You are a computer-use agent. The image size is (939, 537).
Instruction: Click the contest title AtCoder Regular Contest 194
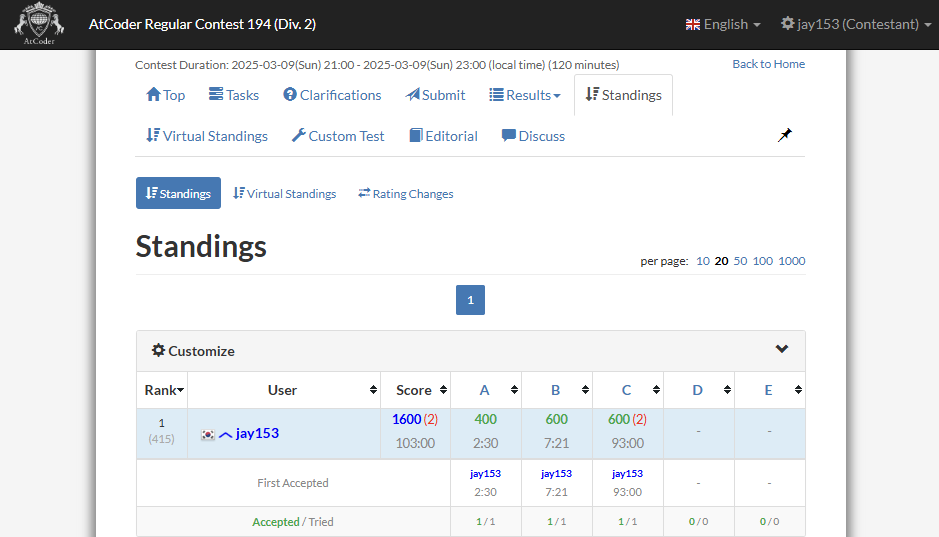202,25
